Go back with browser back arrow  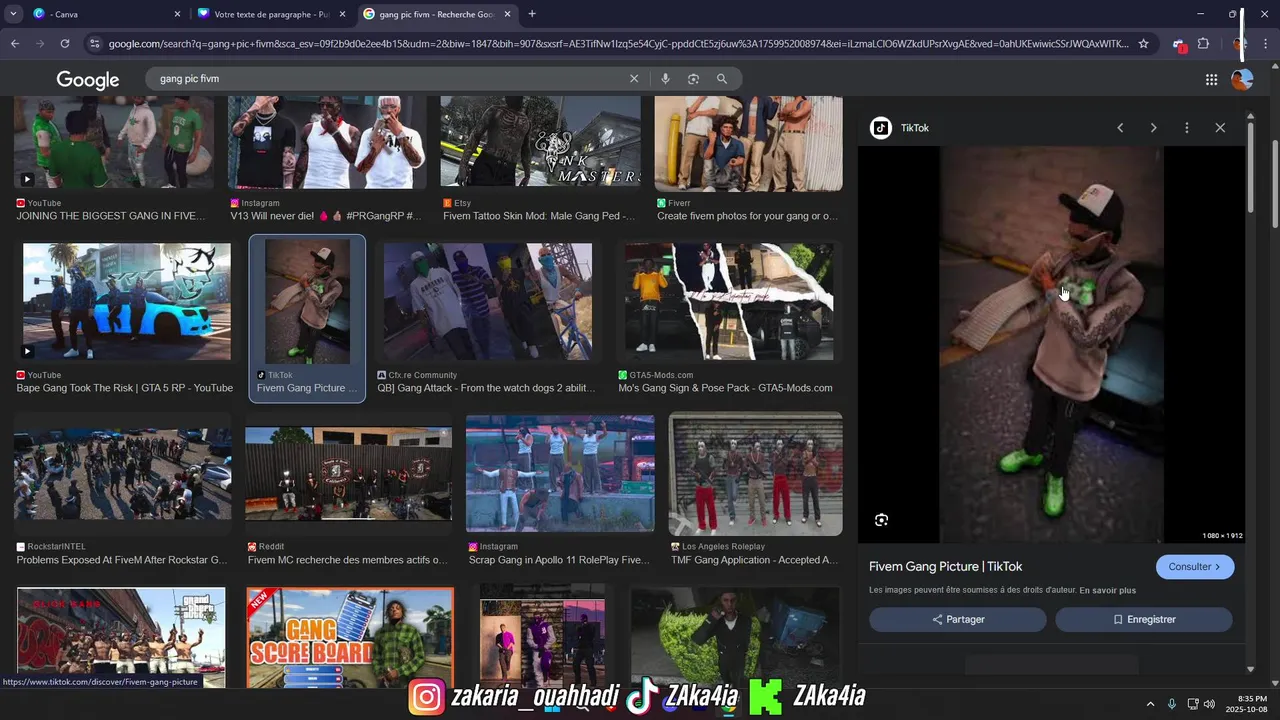coord(15,44)
